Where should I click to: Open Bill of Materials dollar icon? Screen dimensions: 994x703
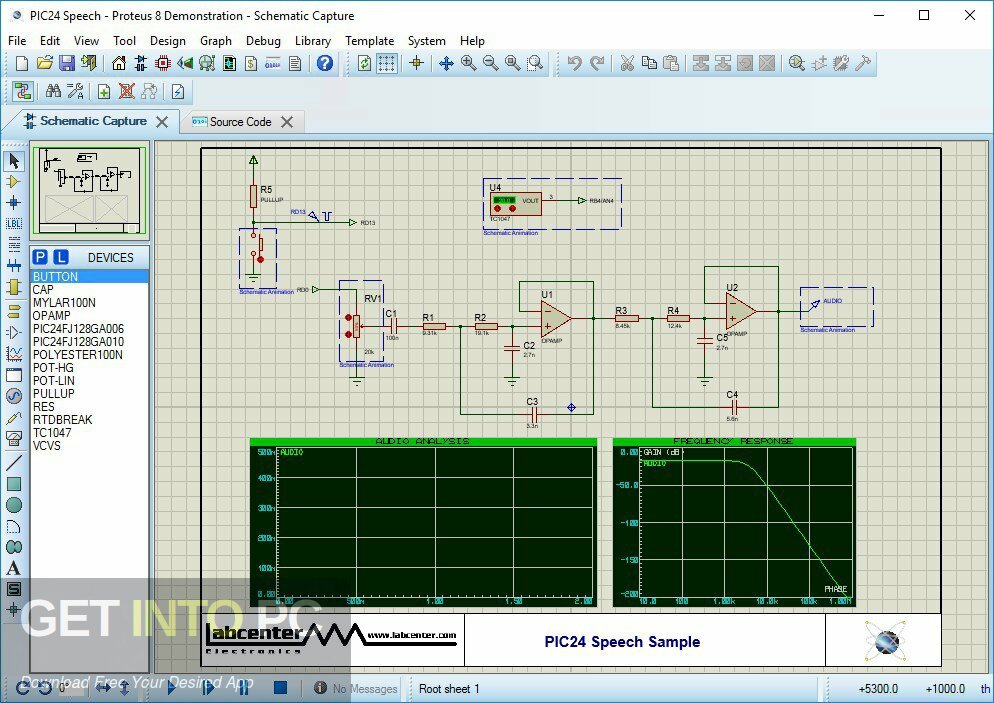[x=251, y=63]
